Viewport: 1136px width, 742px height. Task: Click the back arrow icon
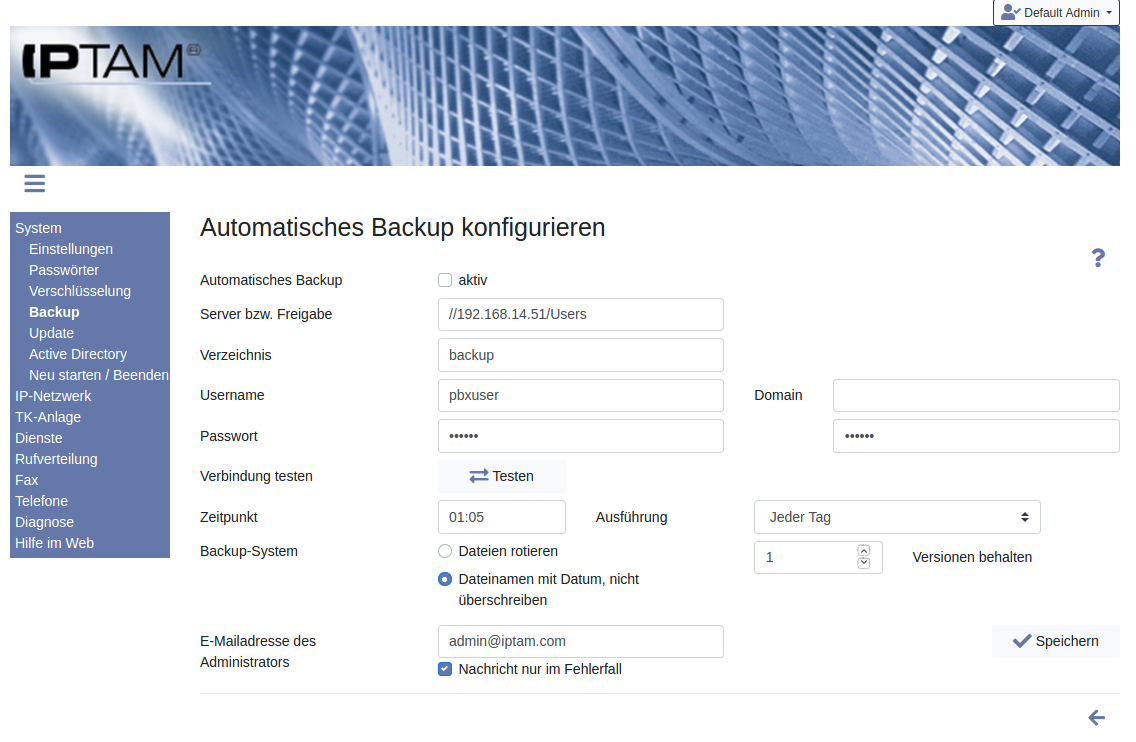[x=1096, y=718]
